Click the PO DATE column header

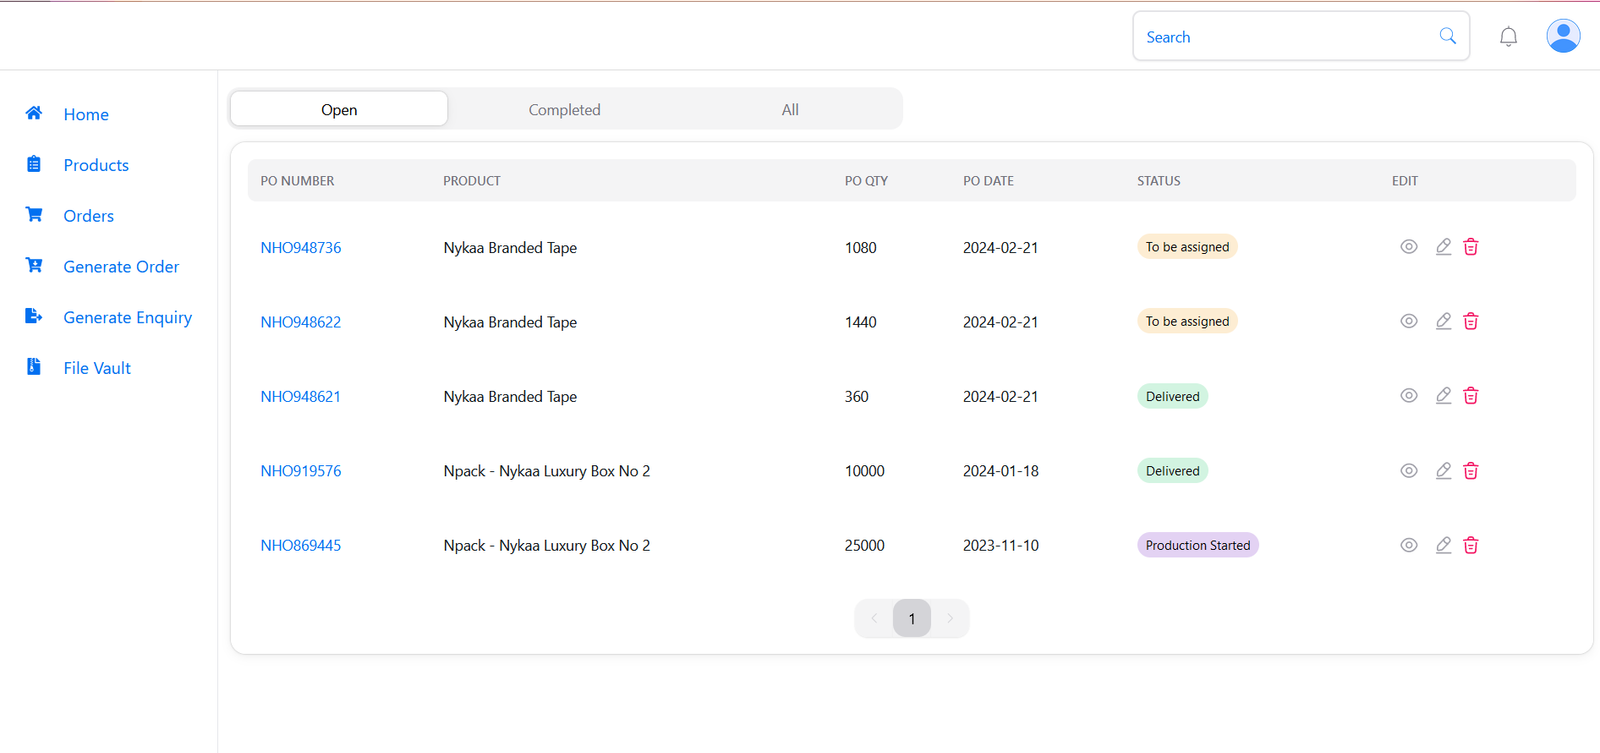(x=988, y=181)
